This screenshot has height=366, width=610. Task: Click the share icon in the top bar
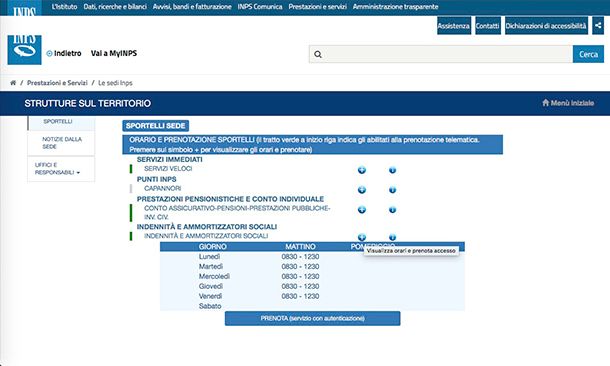click(x=598, y=26)
